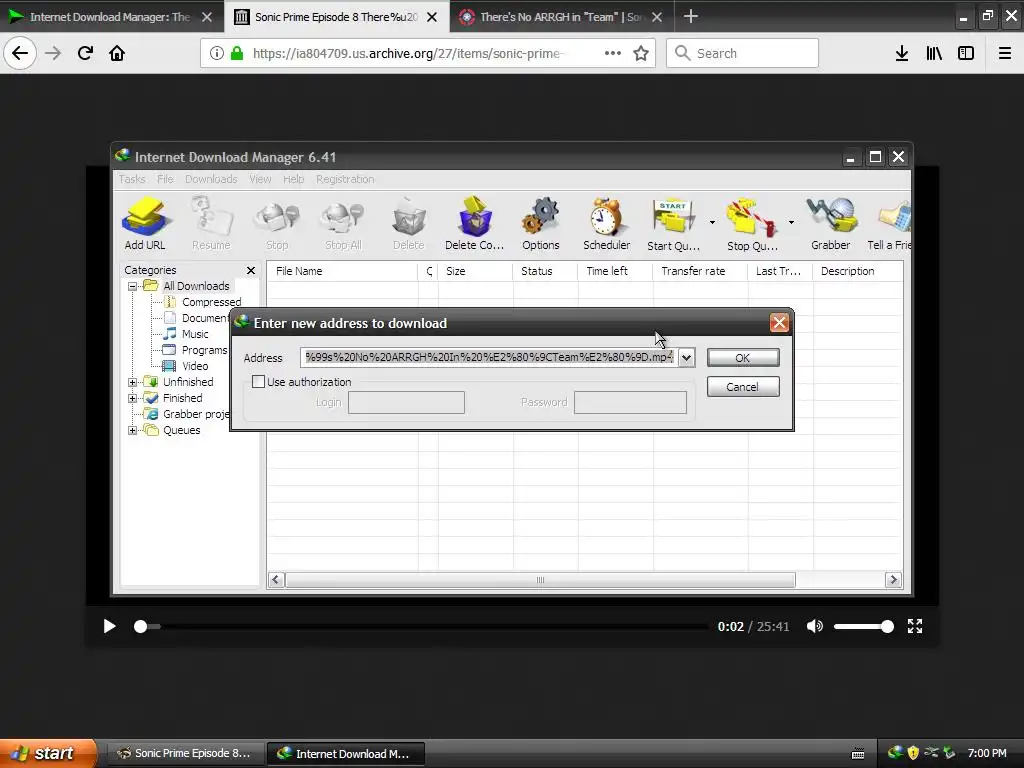Go to browser home page
Image resolution: width=1024 pixels, height=768 pixels.
[117, 53]
